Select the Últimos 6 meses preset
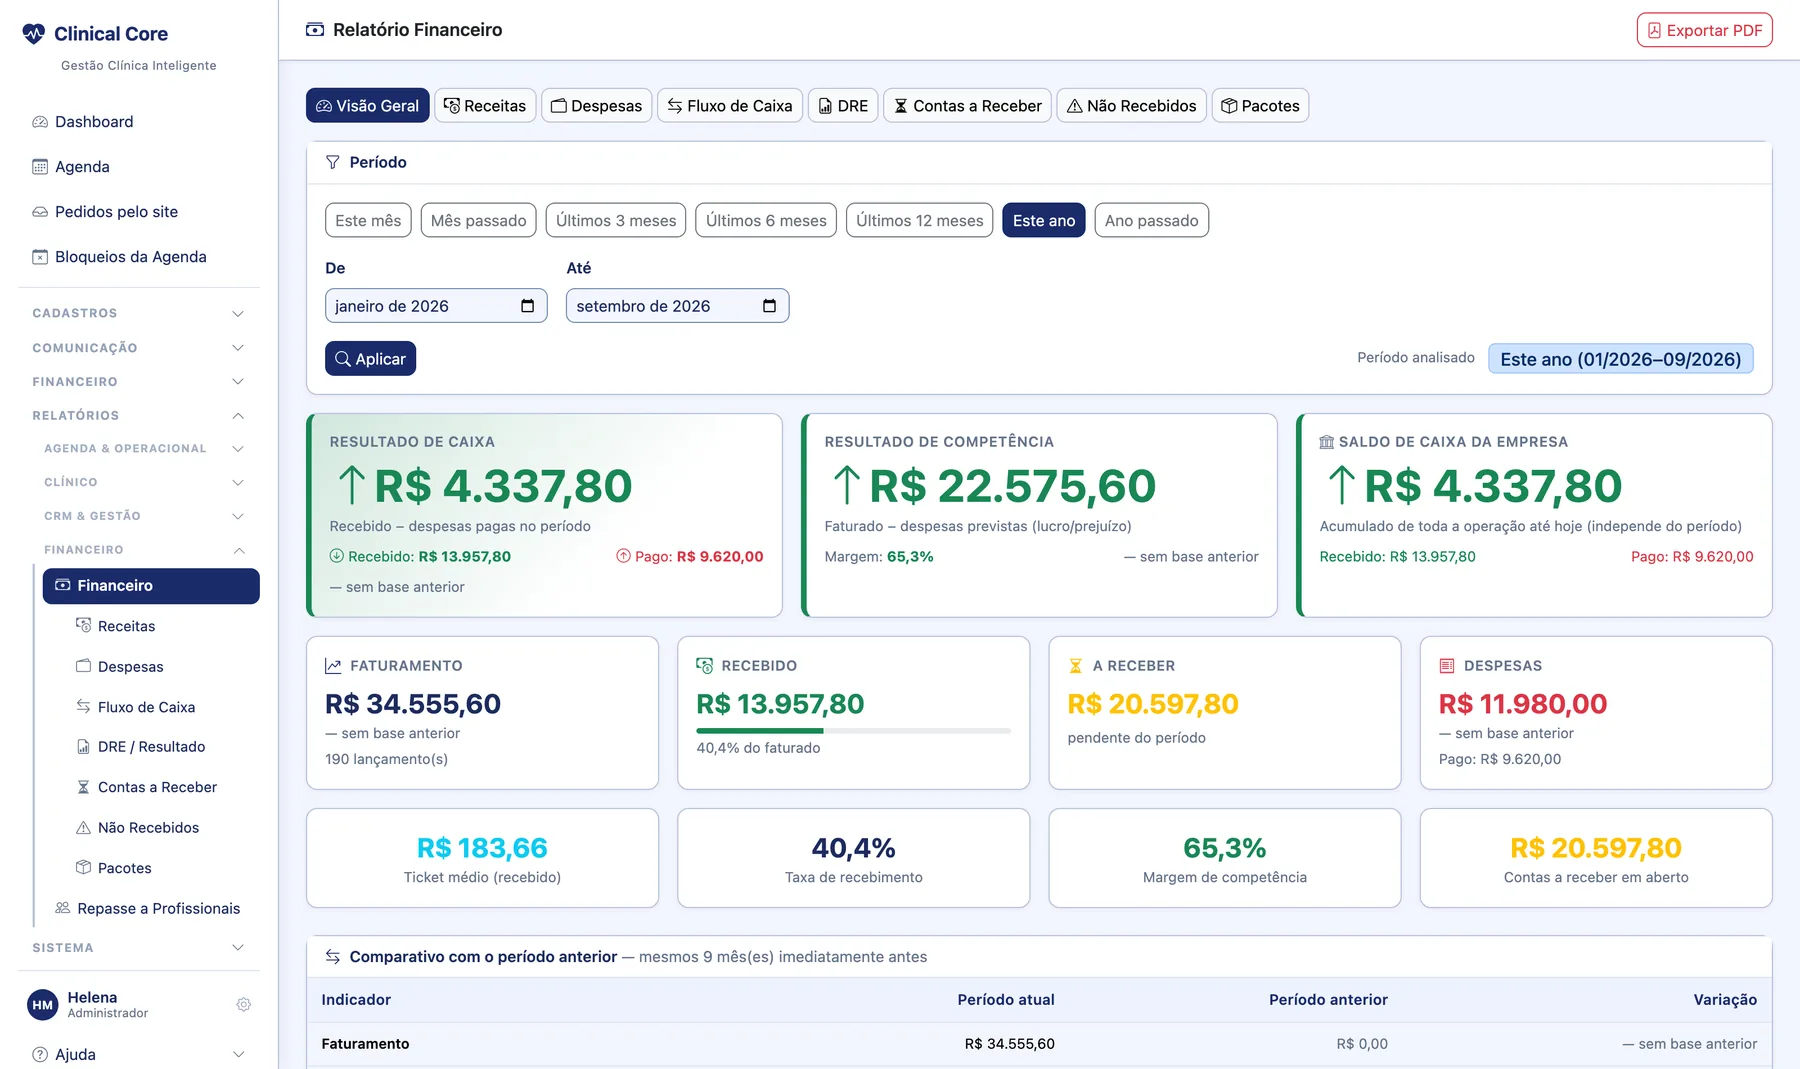Image resolution: width=1800 pixels, height=1069 pixels. click(x=766, y=220)
